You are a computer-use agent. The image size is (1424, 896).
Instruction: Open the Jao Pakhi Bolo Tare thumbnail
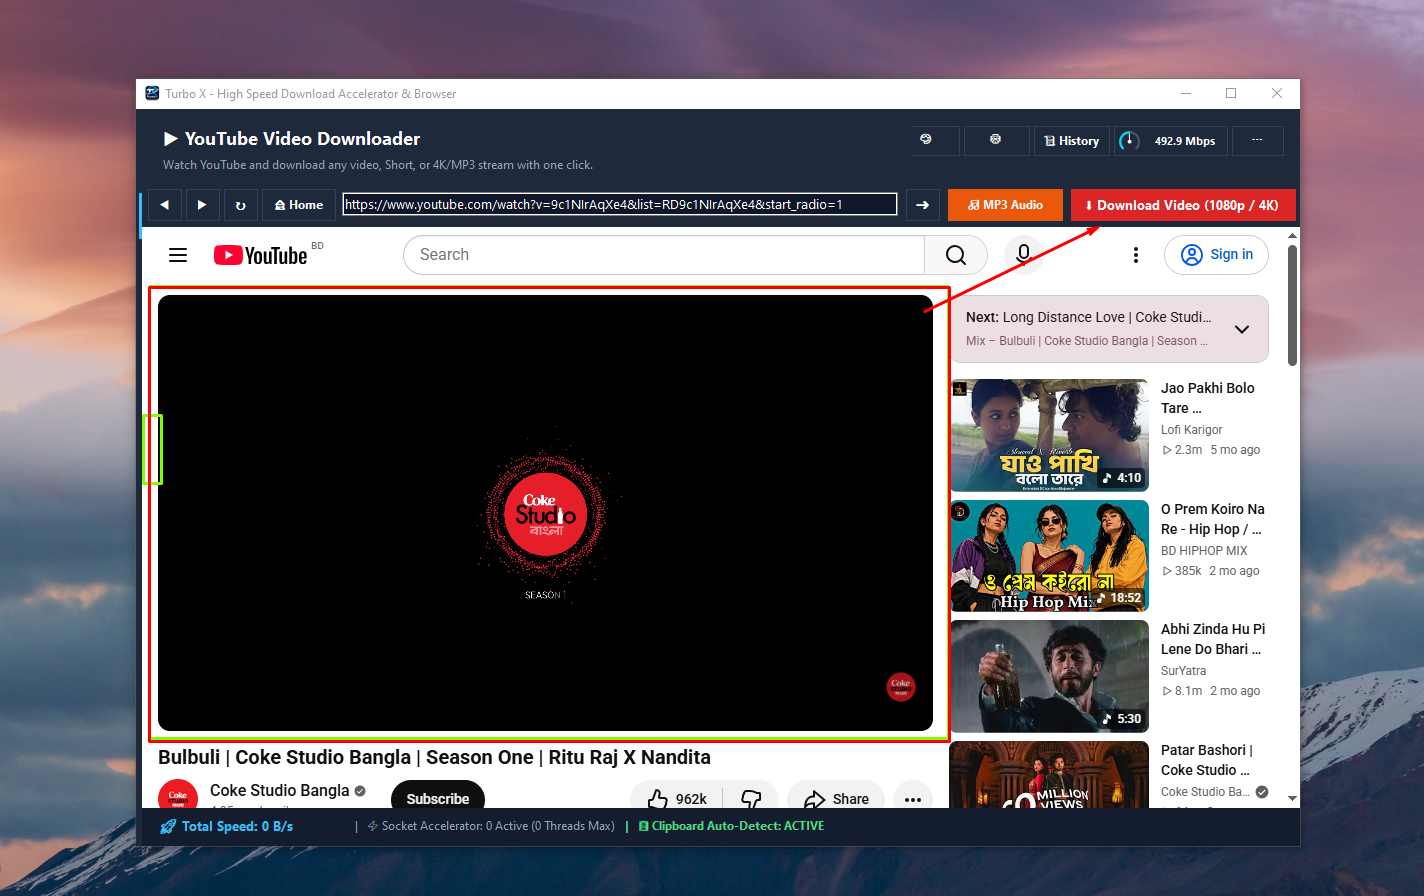pyautogui.click(x=1050, y=435)
